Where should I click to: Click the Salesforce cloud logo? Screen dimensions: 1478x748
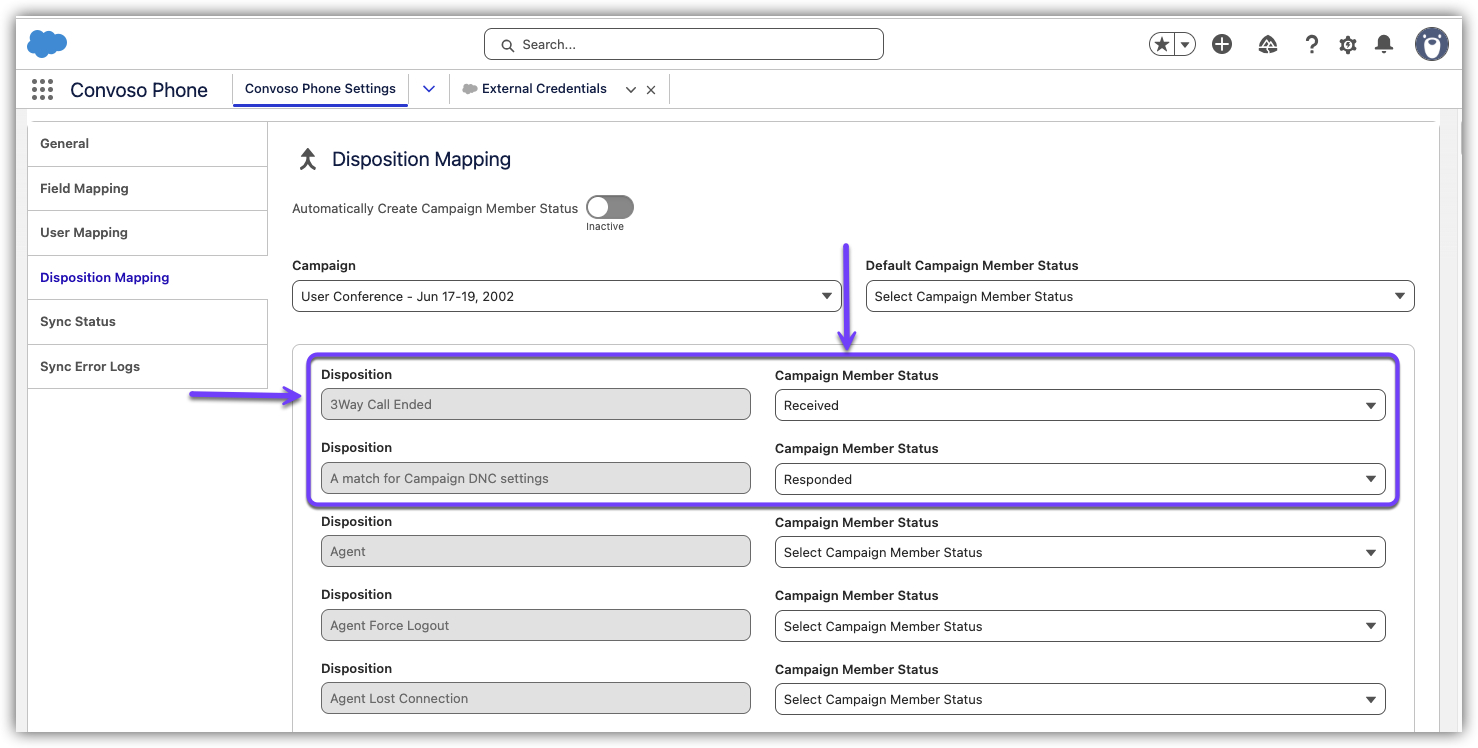click(x=47, y=44)
